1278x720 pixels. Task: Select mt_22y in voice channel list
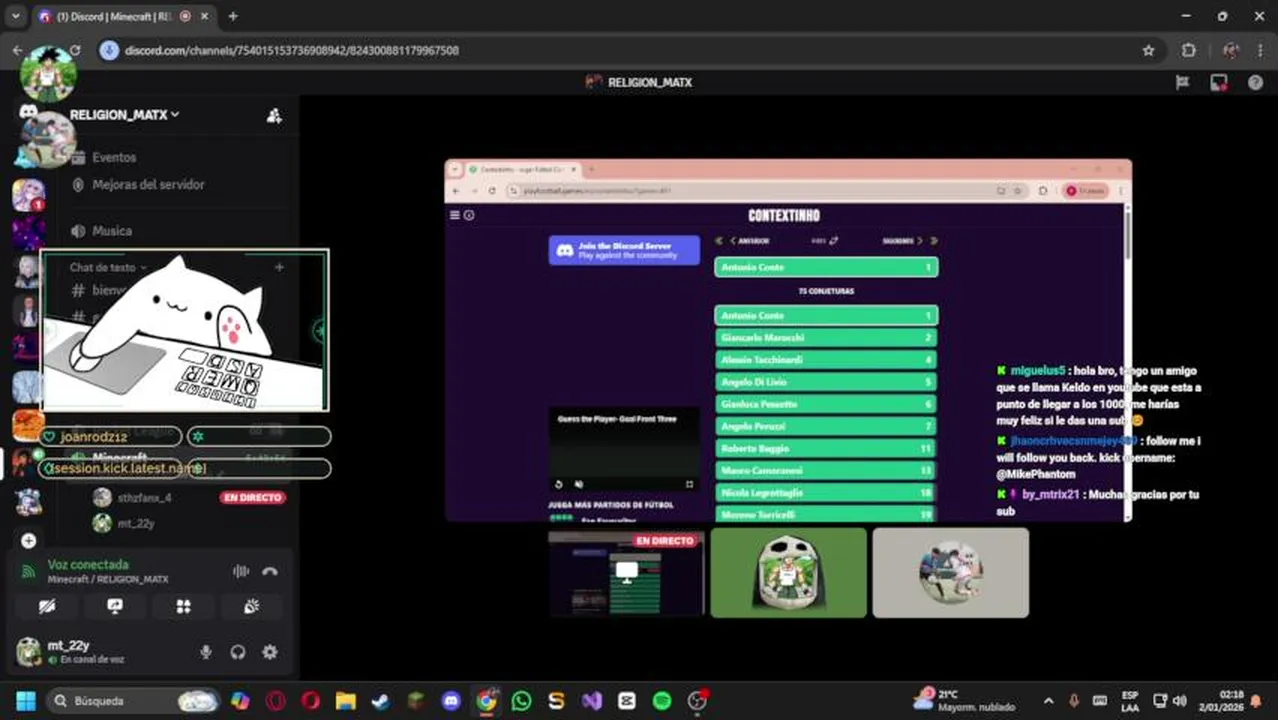pos(137,523)
